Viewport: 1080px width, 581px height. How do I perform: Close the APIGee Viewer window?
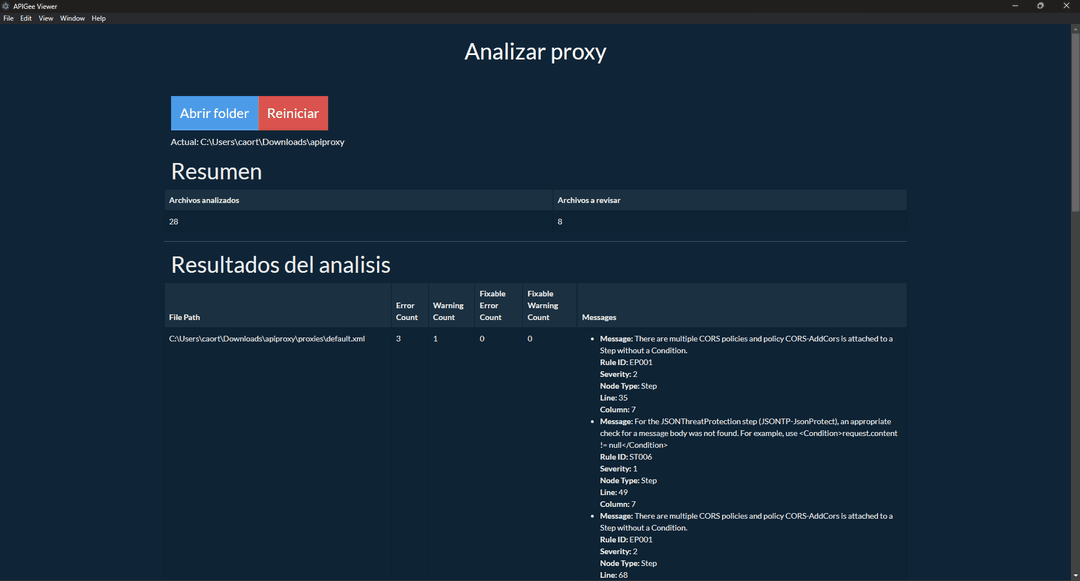pyautogui.click(x=1066, y=6)
